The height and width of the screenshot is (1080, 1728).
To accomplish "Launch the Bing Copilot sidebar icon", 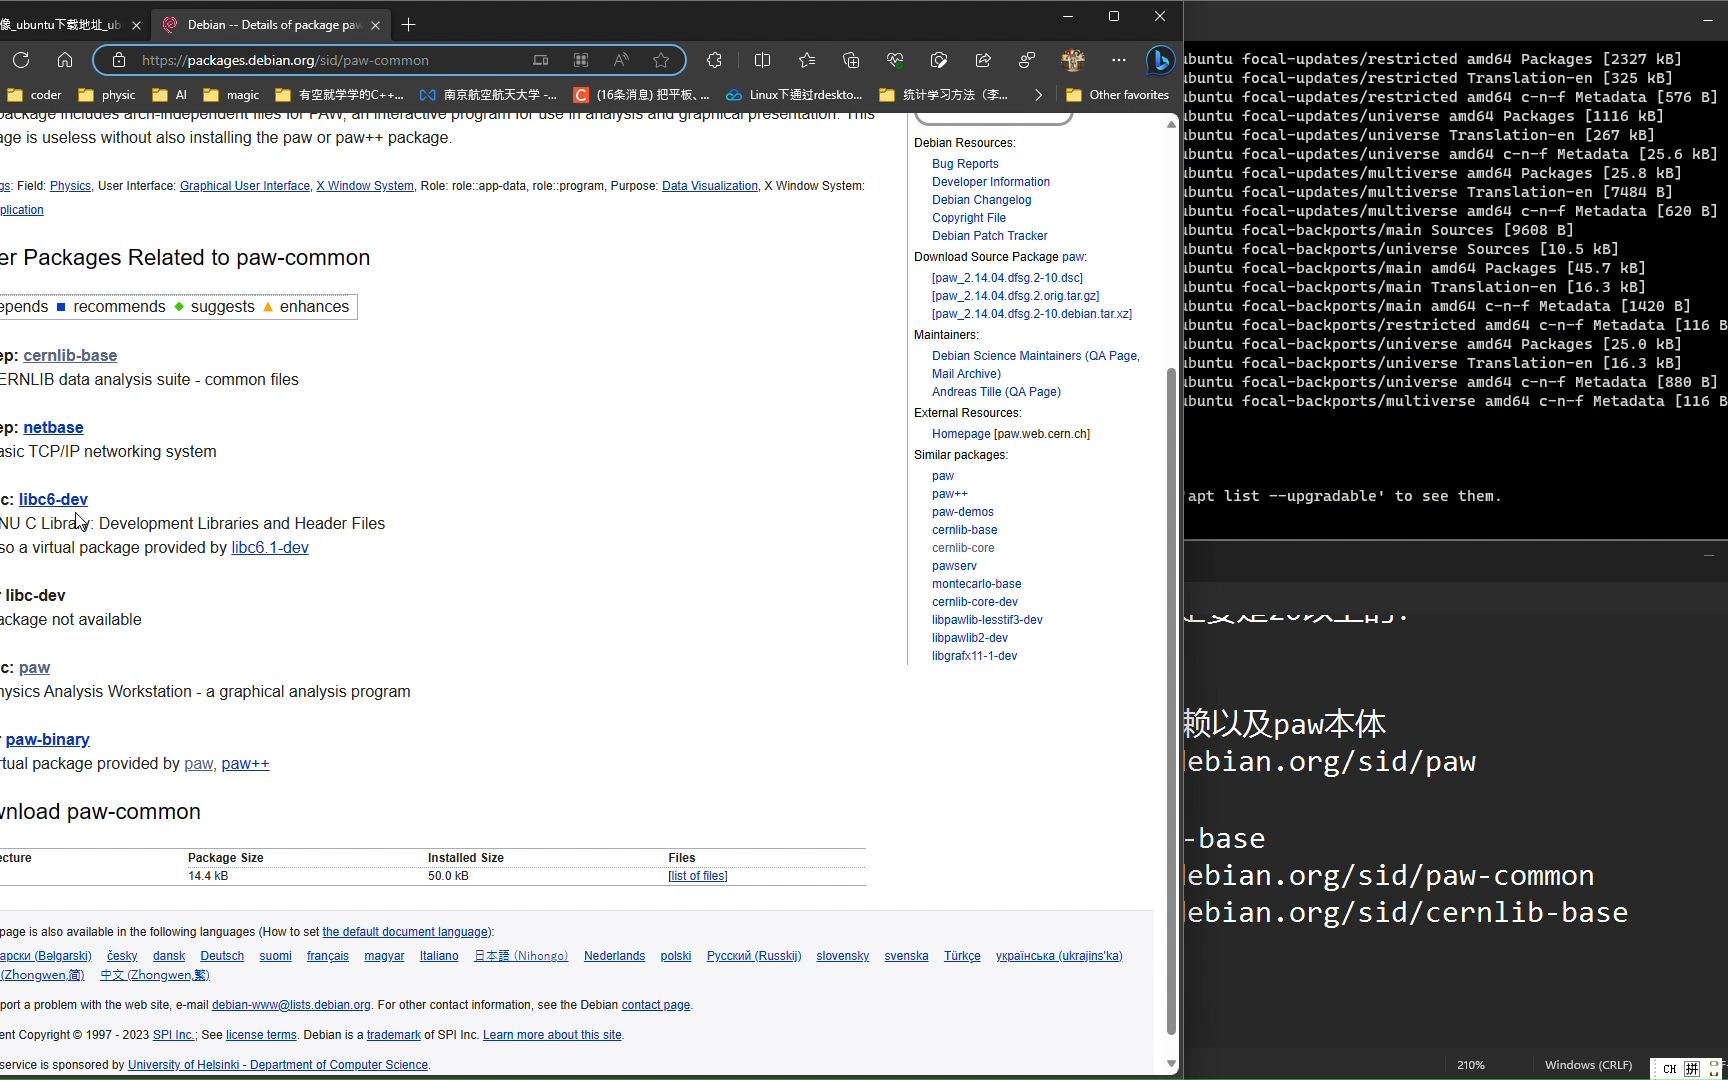I will [1160, 60].
